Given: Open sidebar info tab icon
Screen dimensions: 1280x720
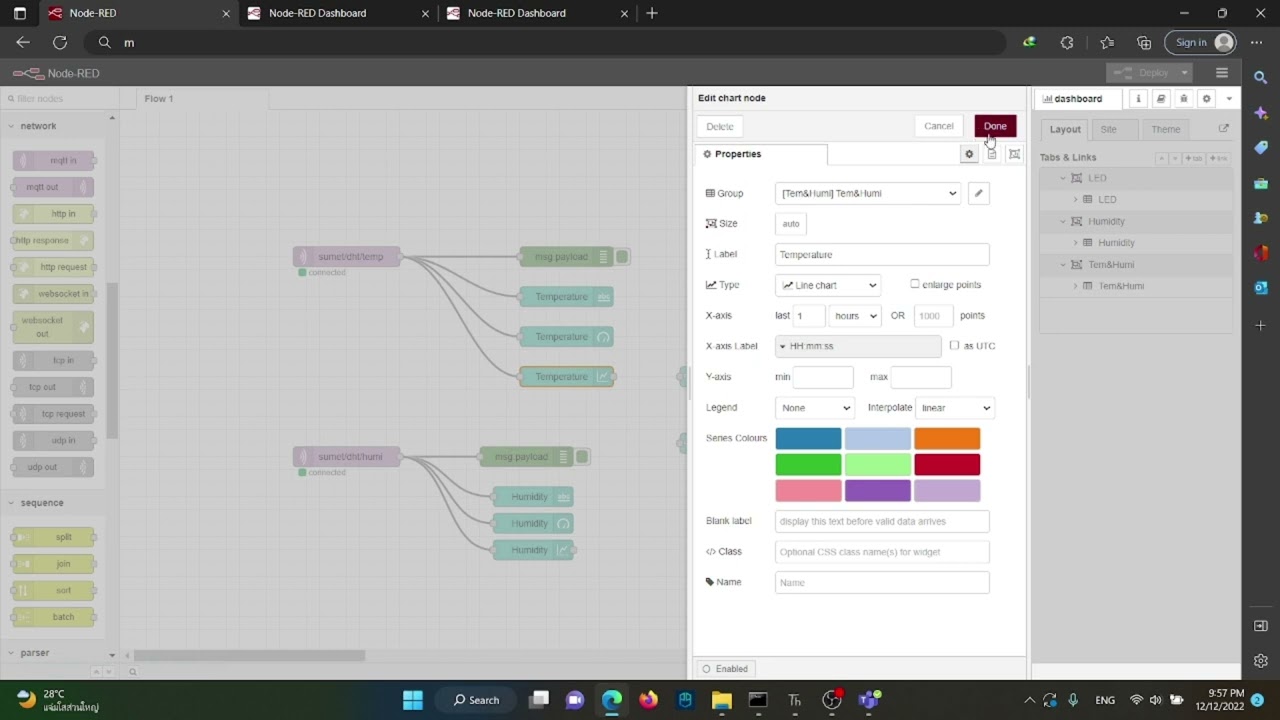Looking at the screenshot, I should tap(1138, 99).
